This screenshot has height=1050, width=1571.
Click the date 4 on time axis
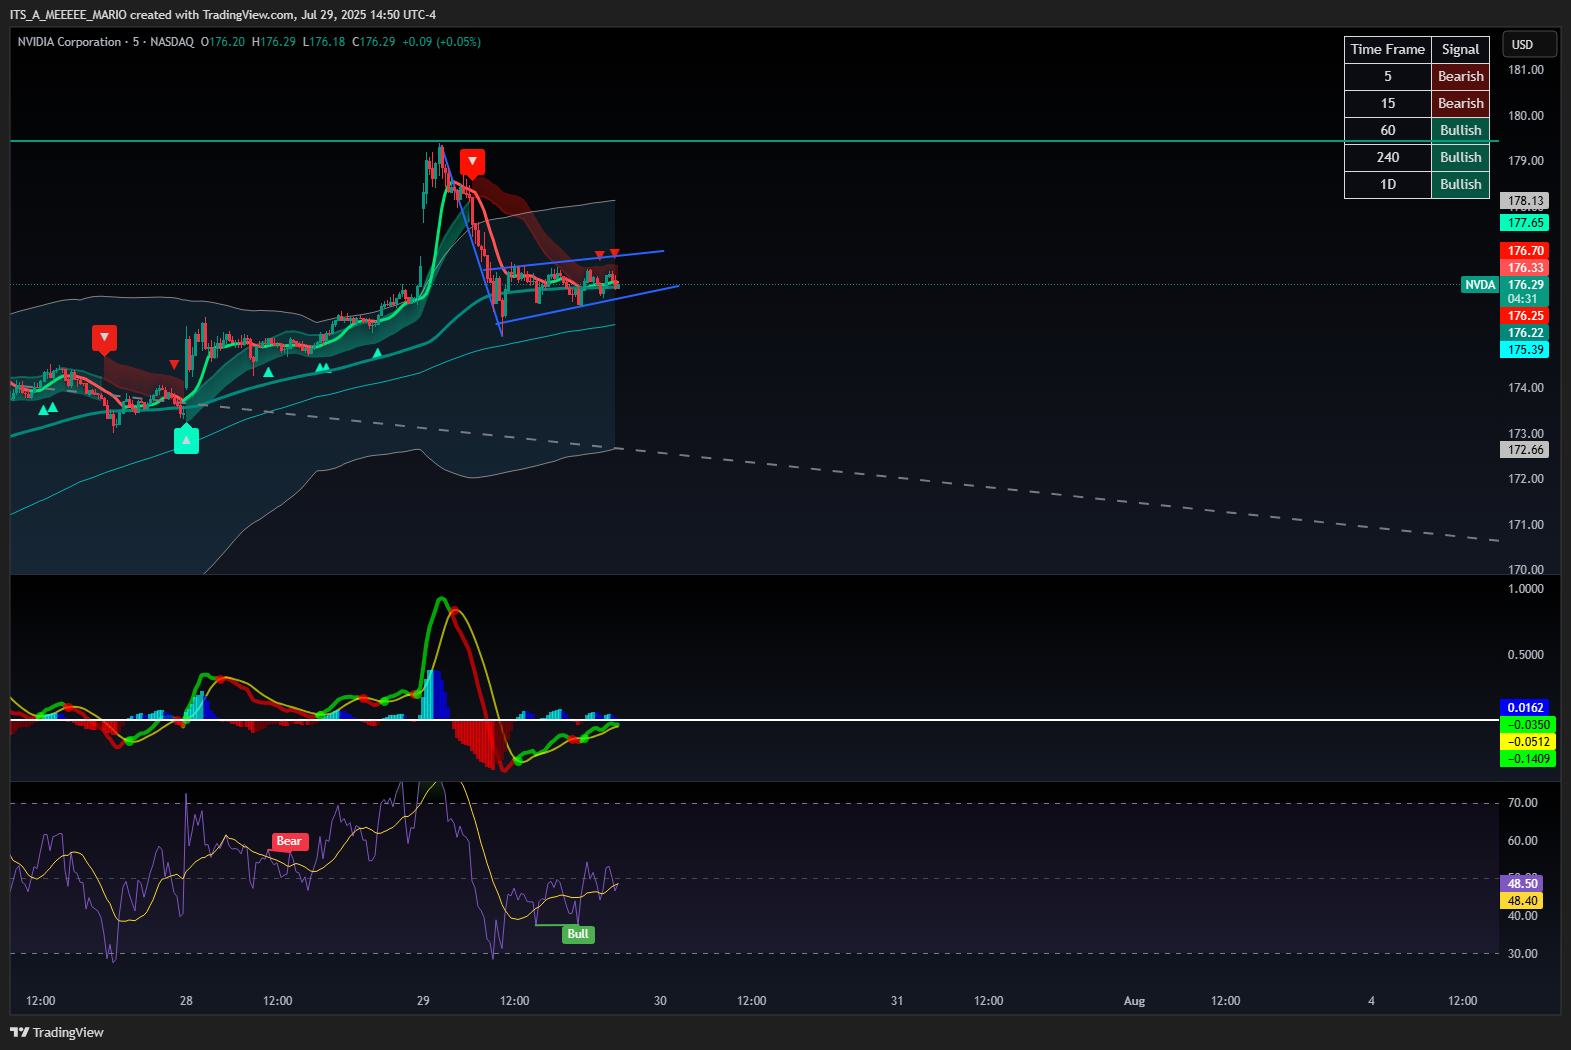click(1371, 1001)
